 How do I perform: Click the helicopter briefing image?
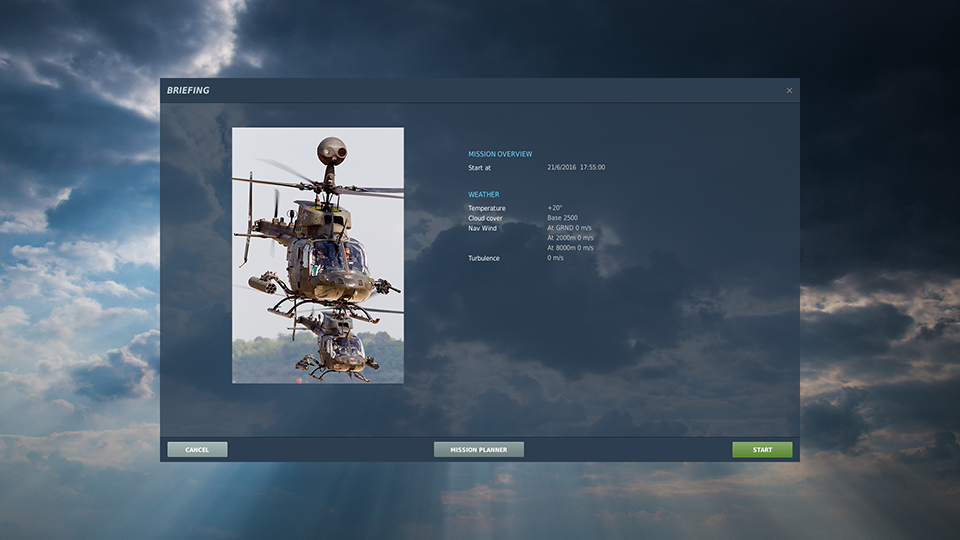coord(318,255)
